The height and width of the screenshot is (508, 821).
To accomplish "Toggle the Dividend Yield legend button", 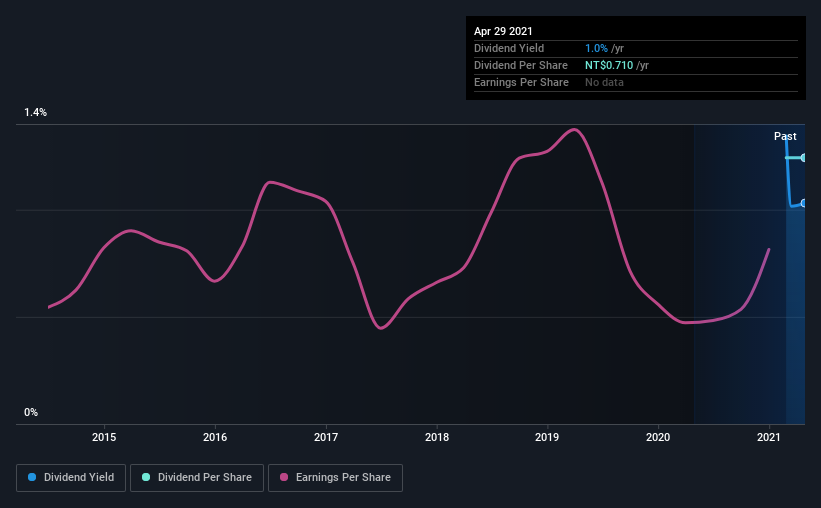I will coord(71,478).
